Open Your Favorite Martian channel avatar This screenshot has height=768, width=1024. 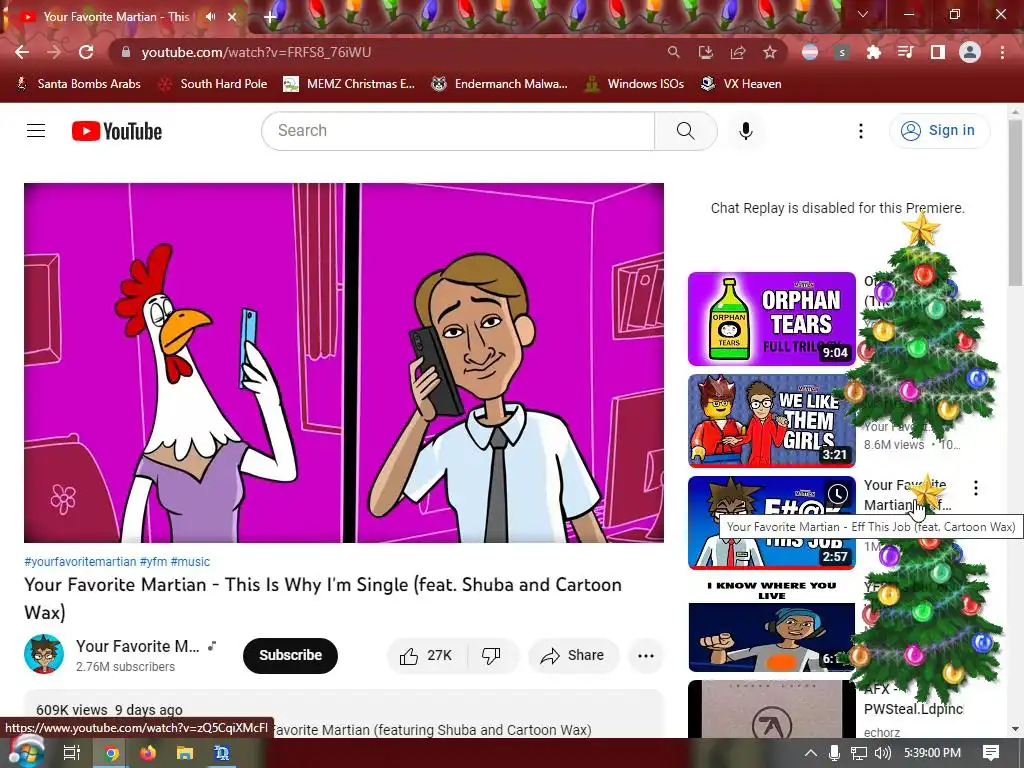44,654
